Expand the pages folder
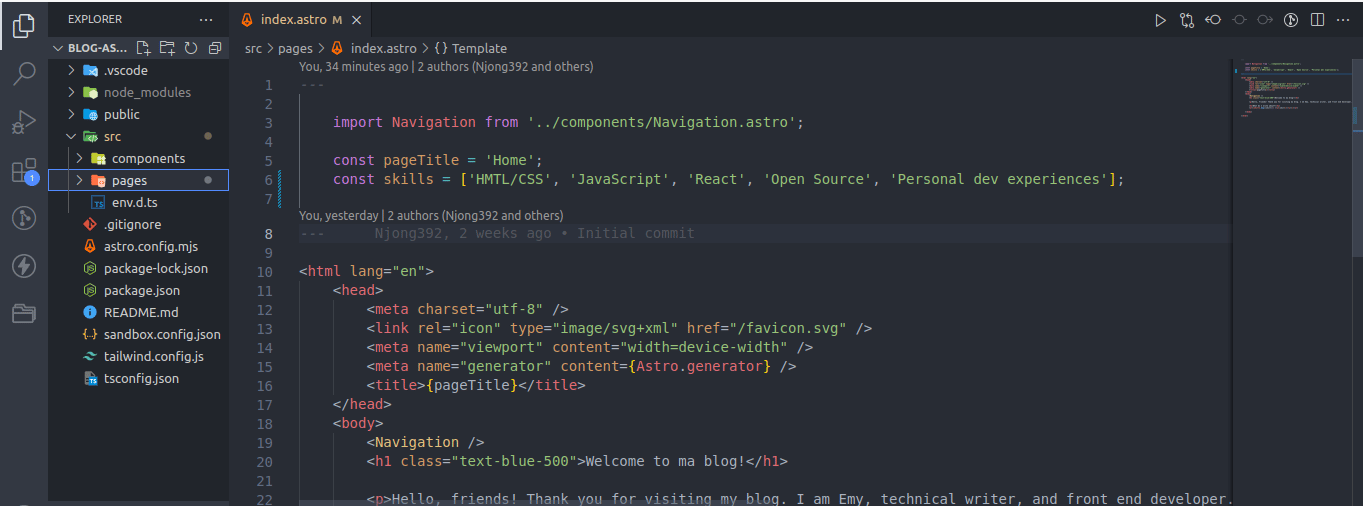The height and width of the screenshot is (506, 1363). (138, 180)
